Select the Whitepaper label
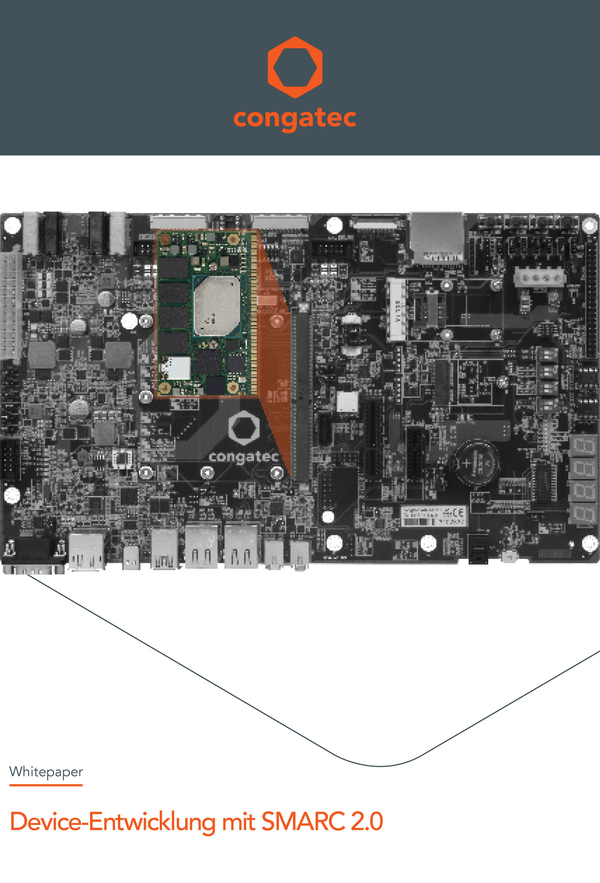Viewport: 600px width, 883px height. click(x=46, y=771)
